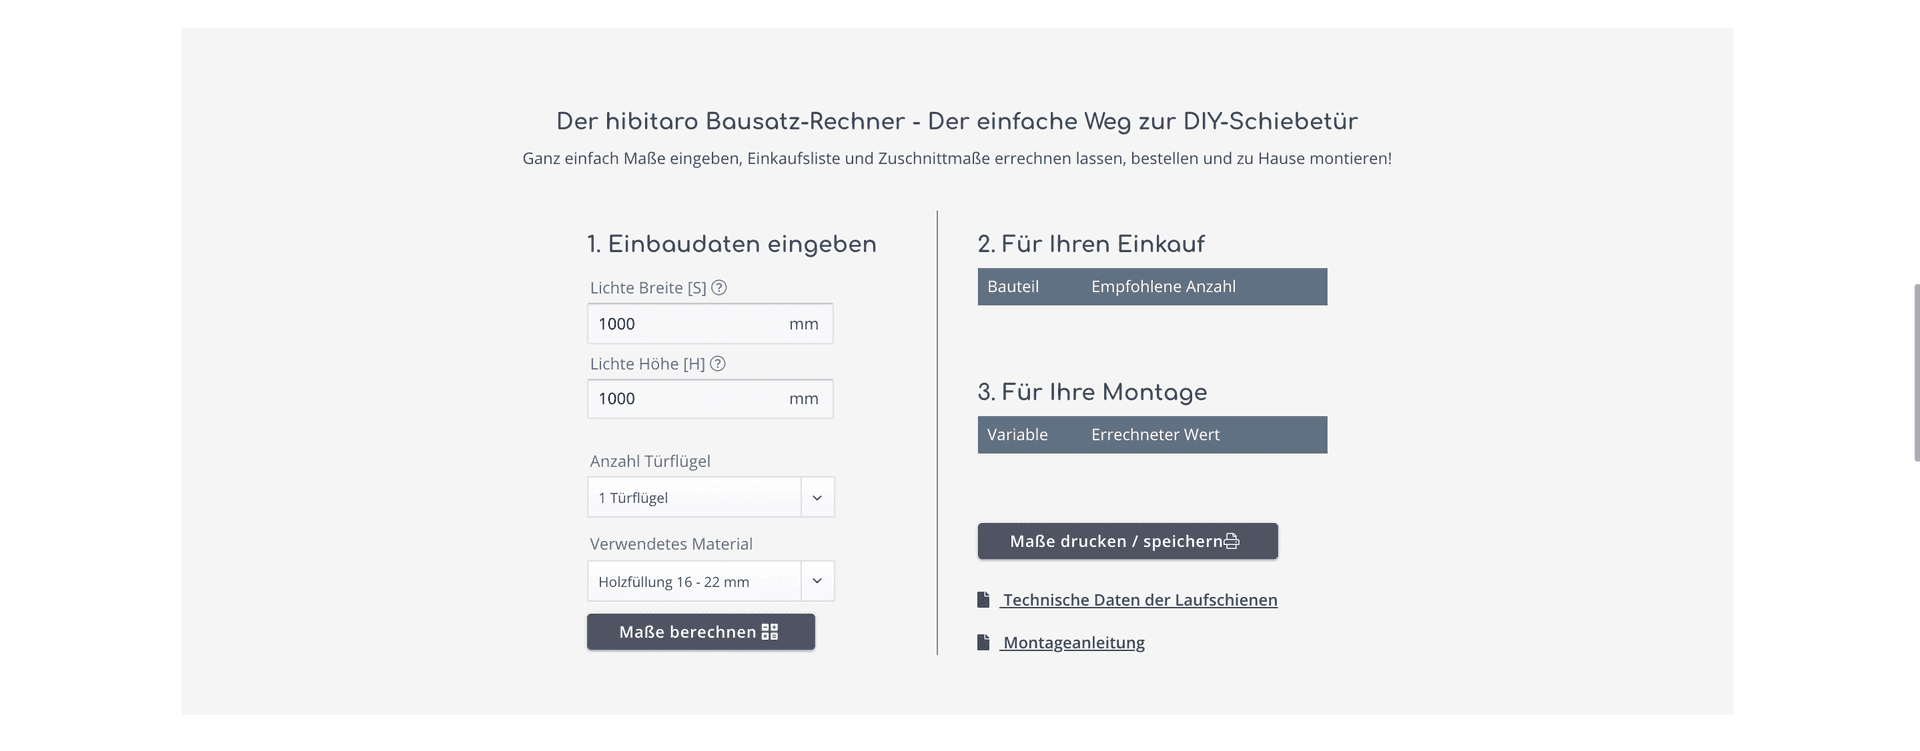This screenshot has height=751, width=1920.
Task: Click printer icon on Maße drucken button
Action: 1232,541
